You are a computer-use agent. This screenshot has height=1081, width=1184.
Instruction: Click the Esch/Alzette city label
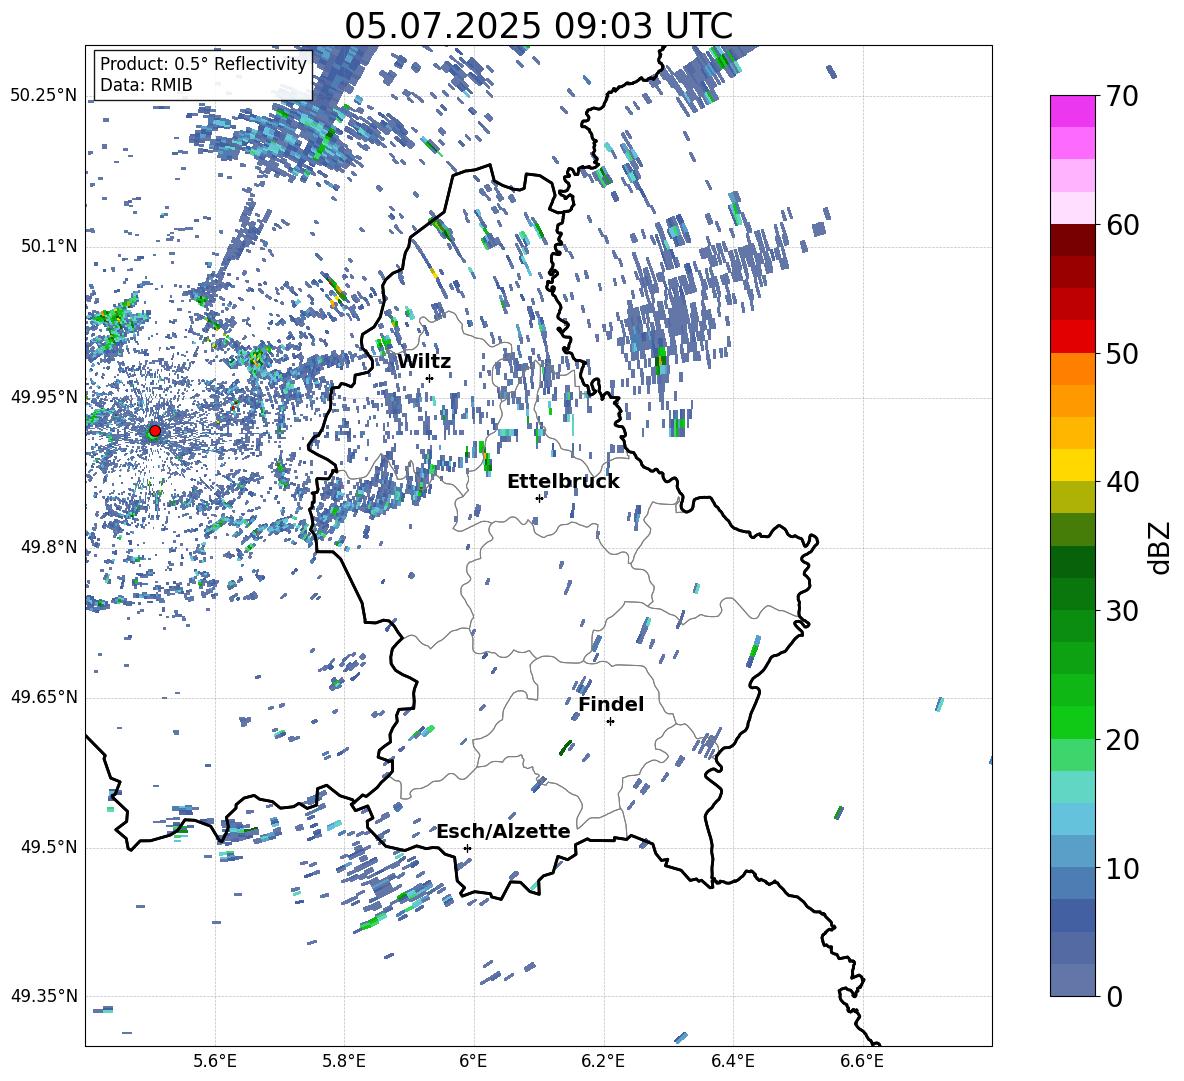coord(504,831)
